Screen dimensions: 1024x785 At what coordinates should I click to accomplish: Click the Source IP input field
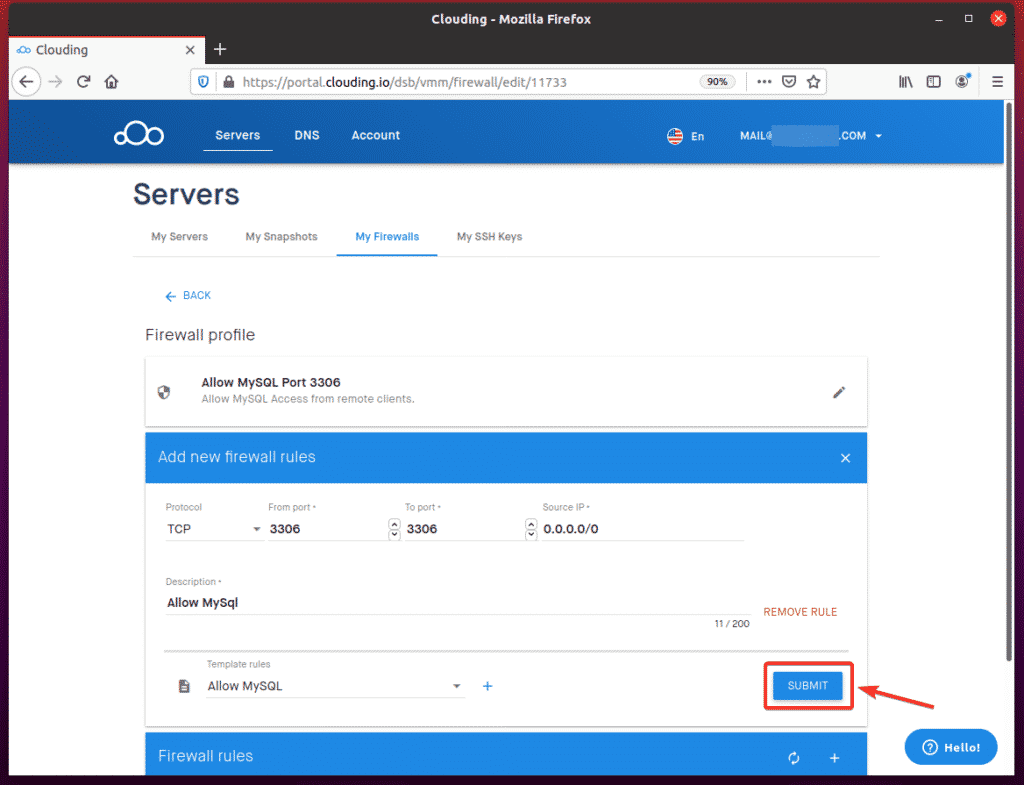coord(642,529)
